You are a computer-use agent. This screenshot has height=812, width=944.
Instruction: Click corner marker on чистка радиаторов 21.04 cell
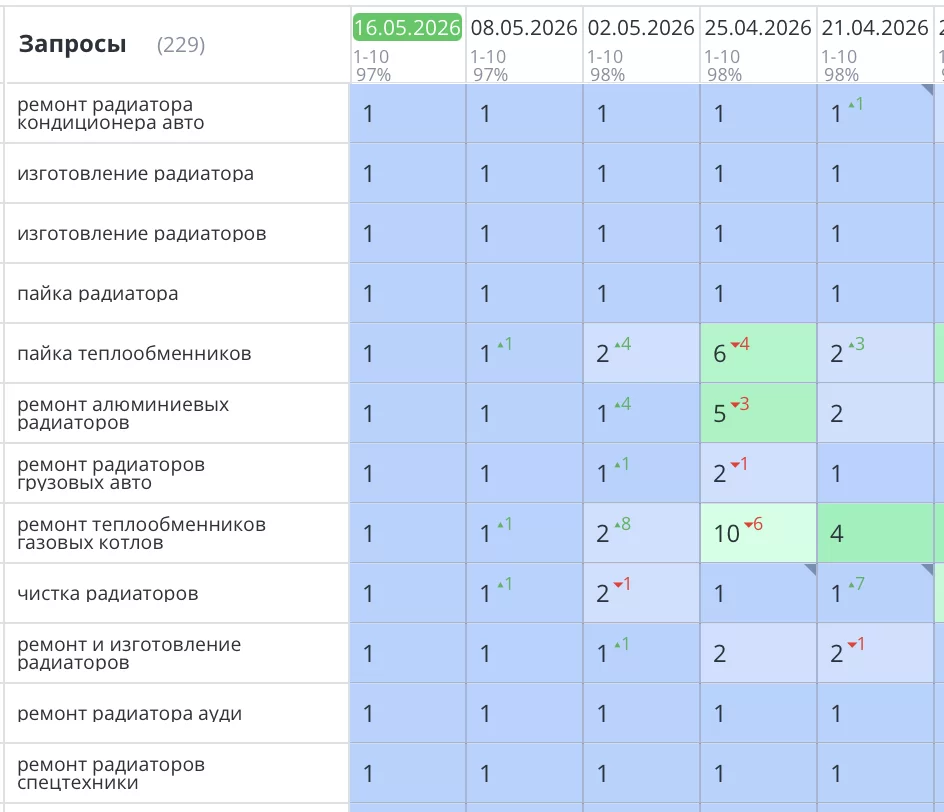(928, 569)
